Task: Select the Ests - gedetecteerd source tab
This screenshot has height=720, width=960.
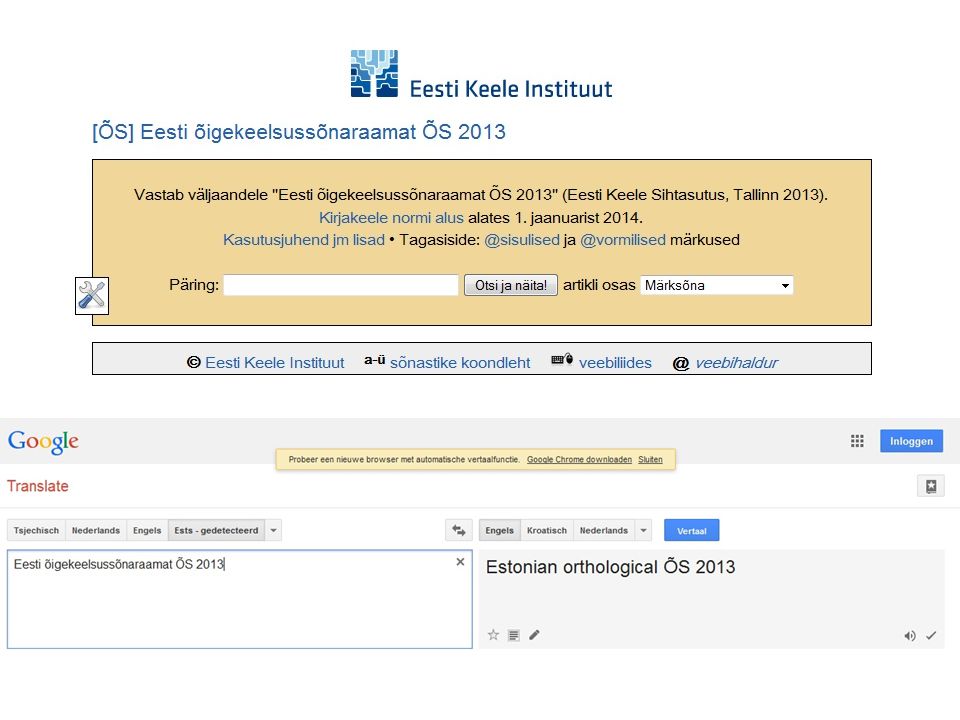Action: 216,530
